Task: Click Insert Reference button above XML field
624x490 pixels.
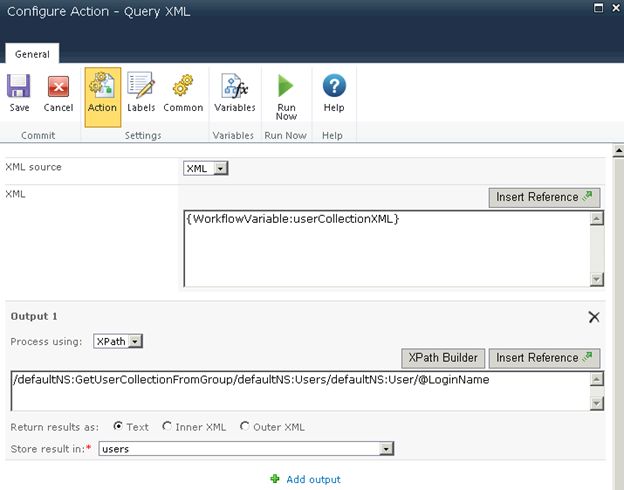Action: pos(544,197)
